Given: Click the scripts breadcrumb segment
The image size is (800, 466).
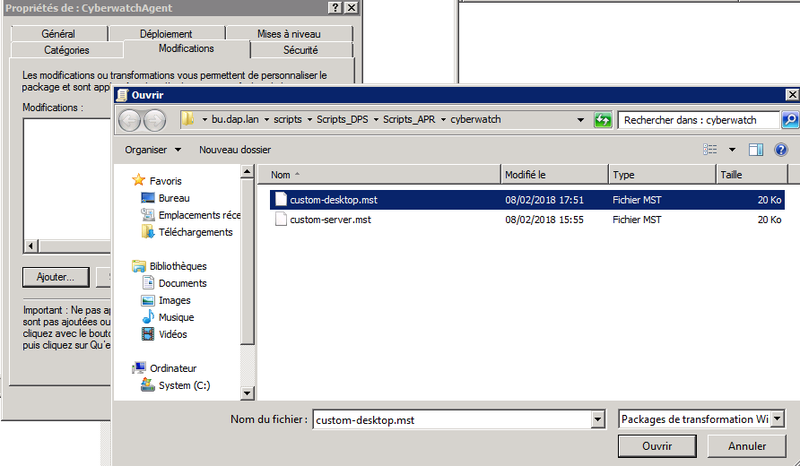Looking at the screenshot, I should (288, 119).
